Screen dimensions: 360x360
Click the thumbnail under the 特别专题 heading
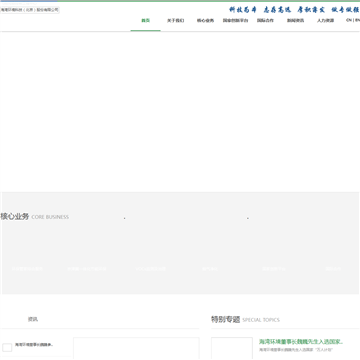pyautogui.click(x=232, y=348)
